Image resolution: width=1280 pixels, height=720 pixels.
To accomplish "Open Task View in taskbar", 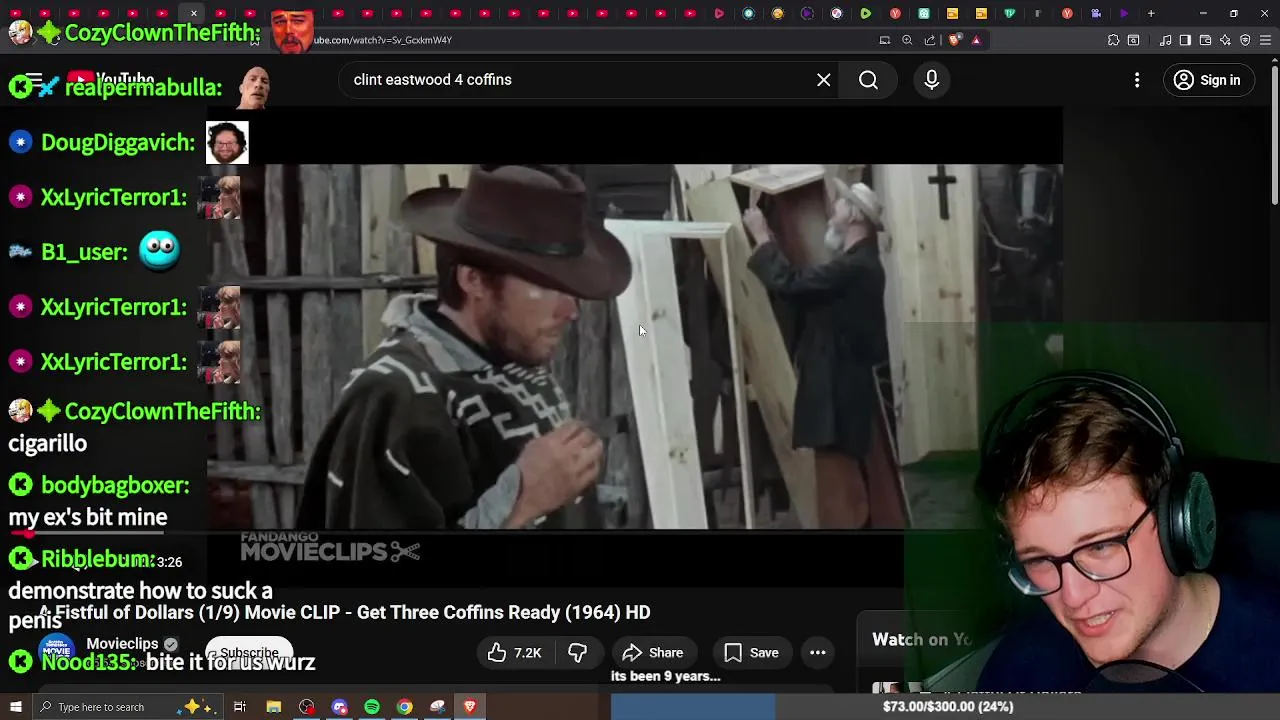I will pyautogui.click(x=240, y=707).
